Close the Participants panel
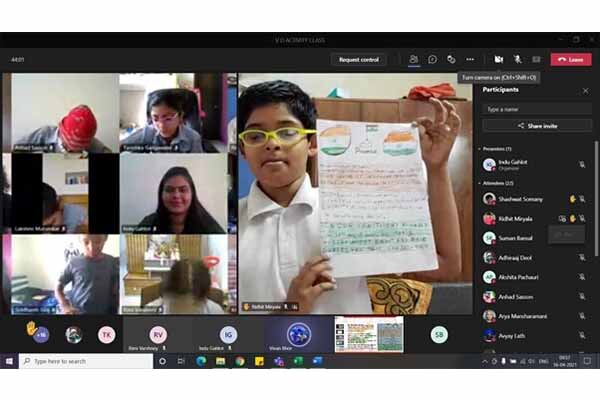600x400 pixels. pyautogui.click(x=585, y=91)
